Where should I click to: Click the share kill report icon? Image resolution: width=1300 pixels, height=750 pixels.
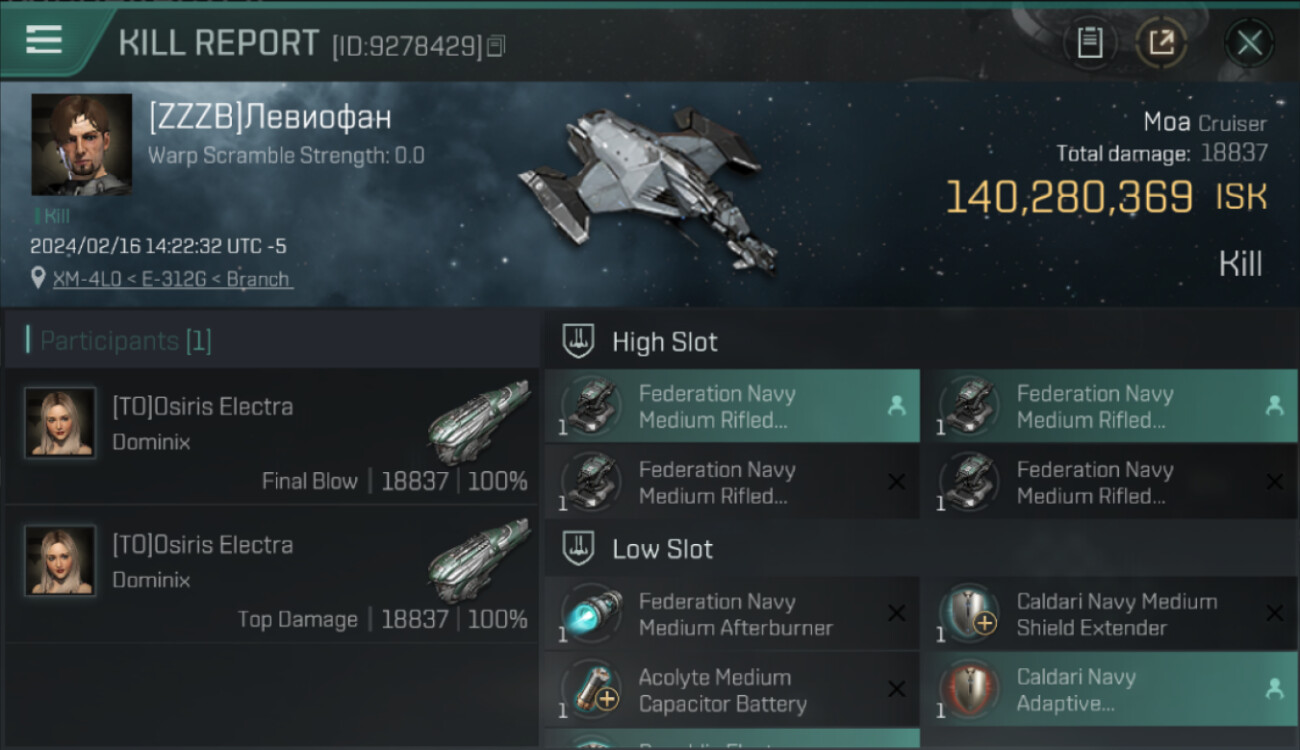point(1161,43)
